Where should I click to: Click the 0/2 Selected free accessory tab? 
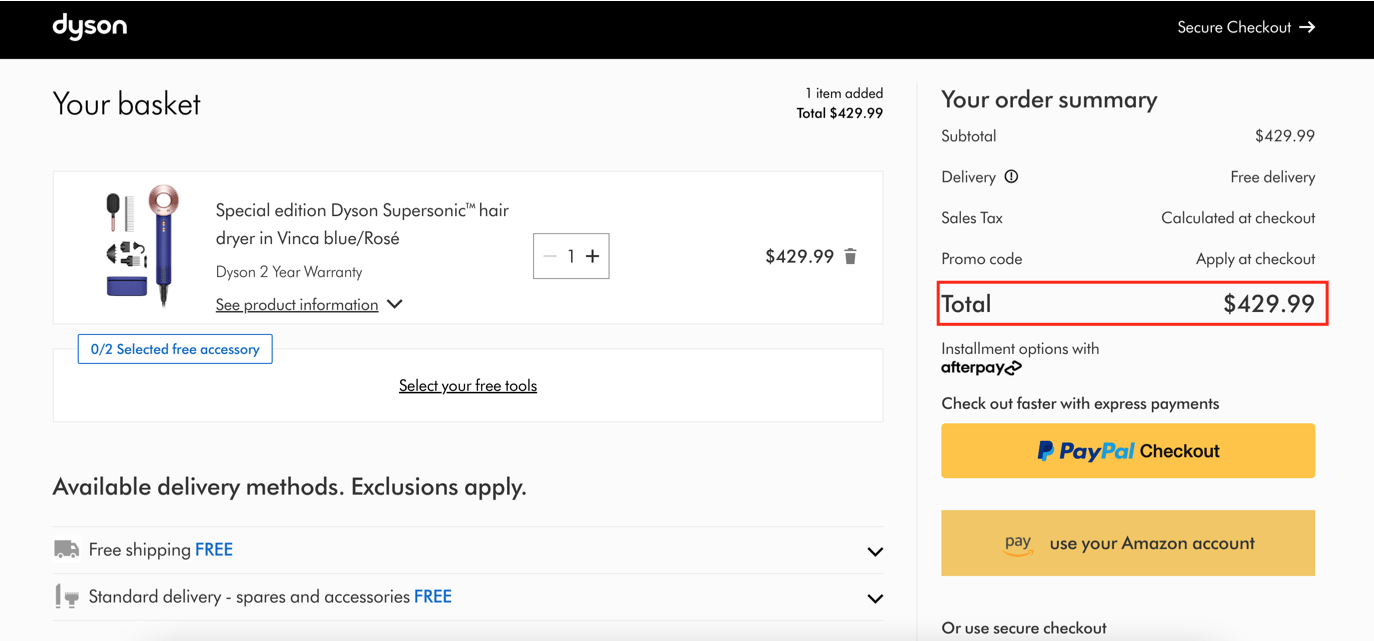175,349
